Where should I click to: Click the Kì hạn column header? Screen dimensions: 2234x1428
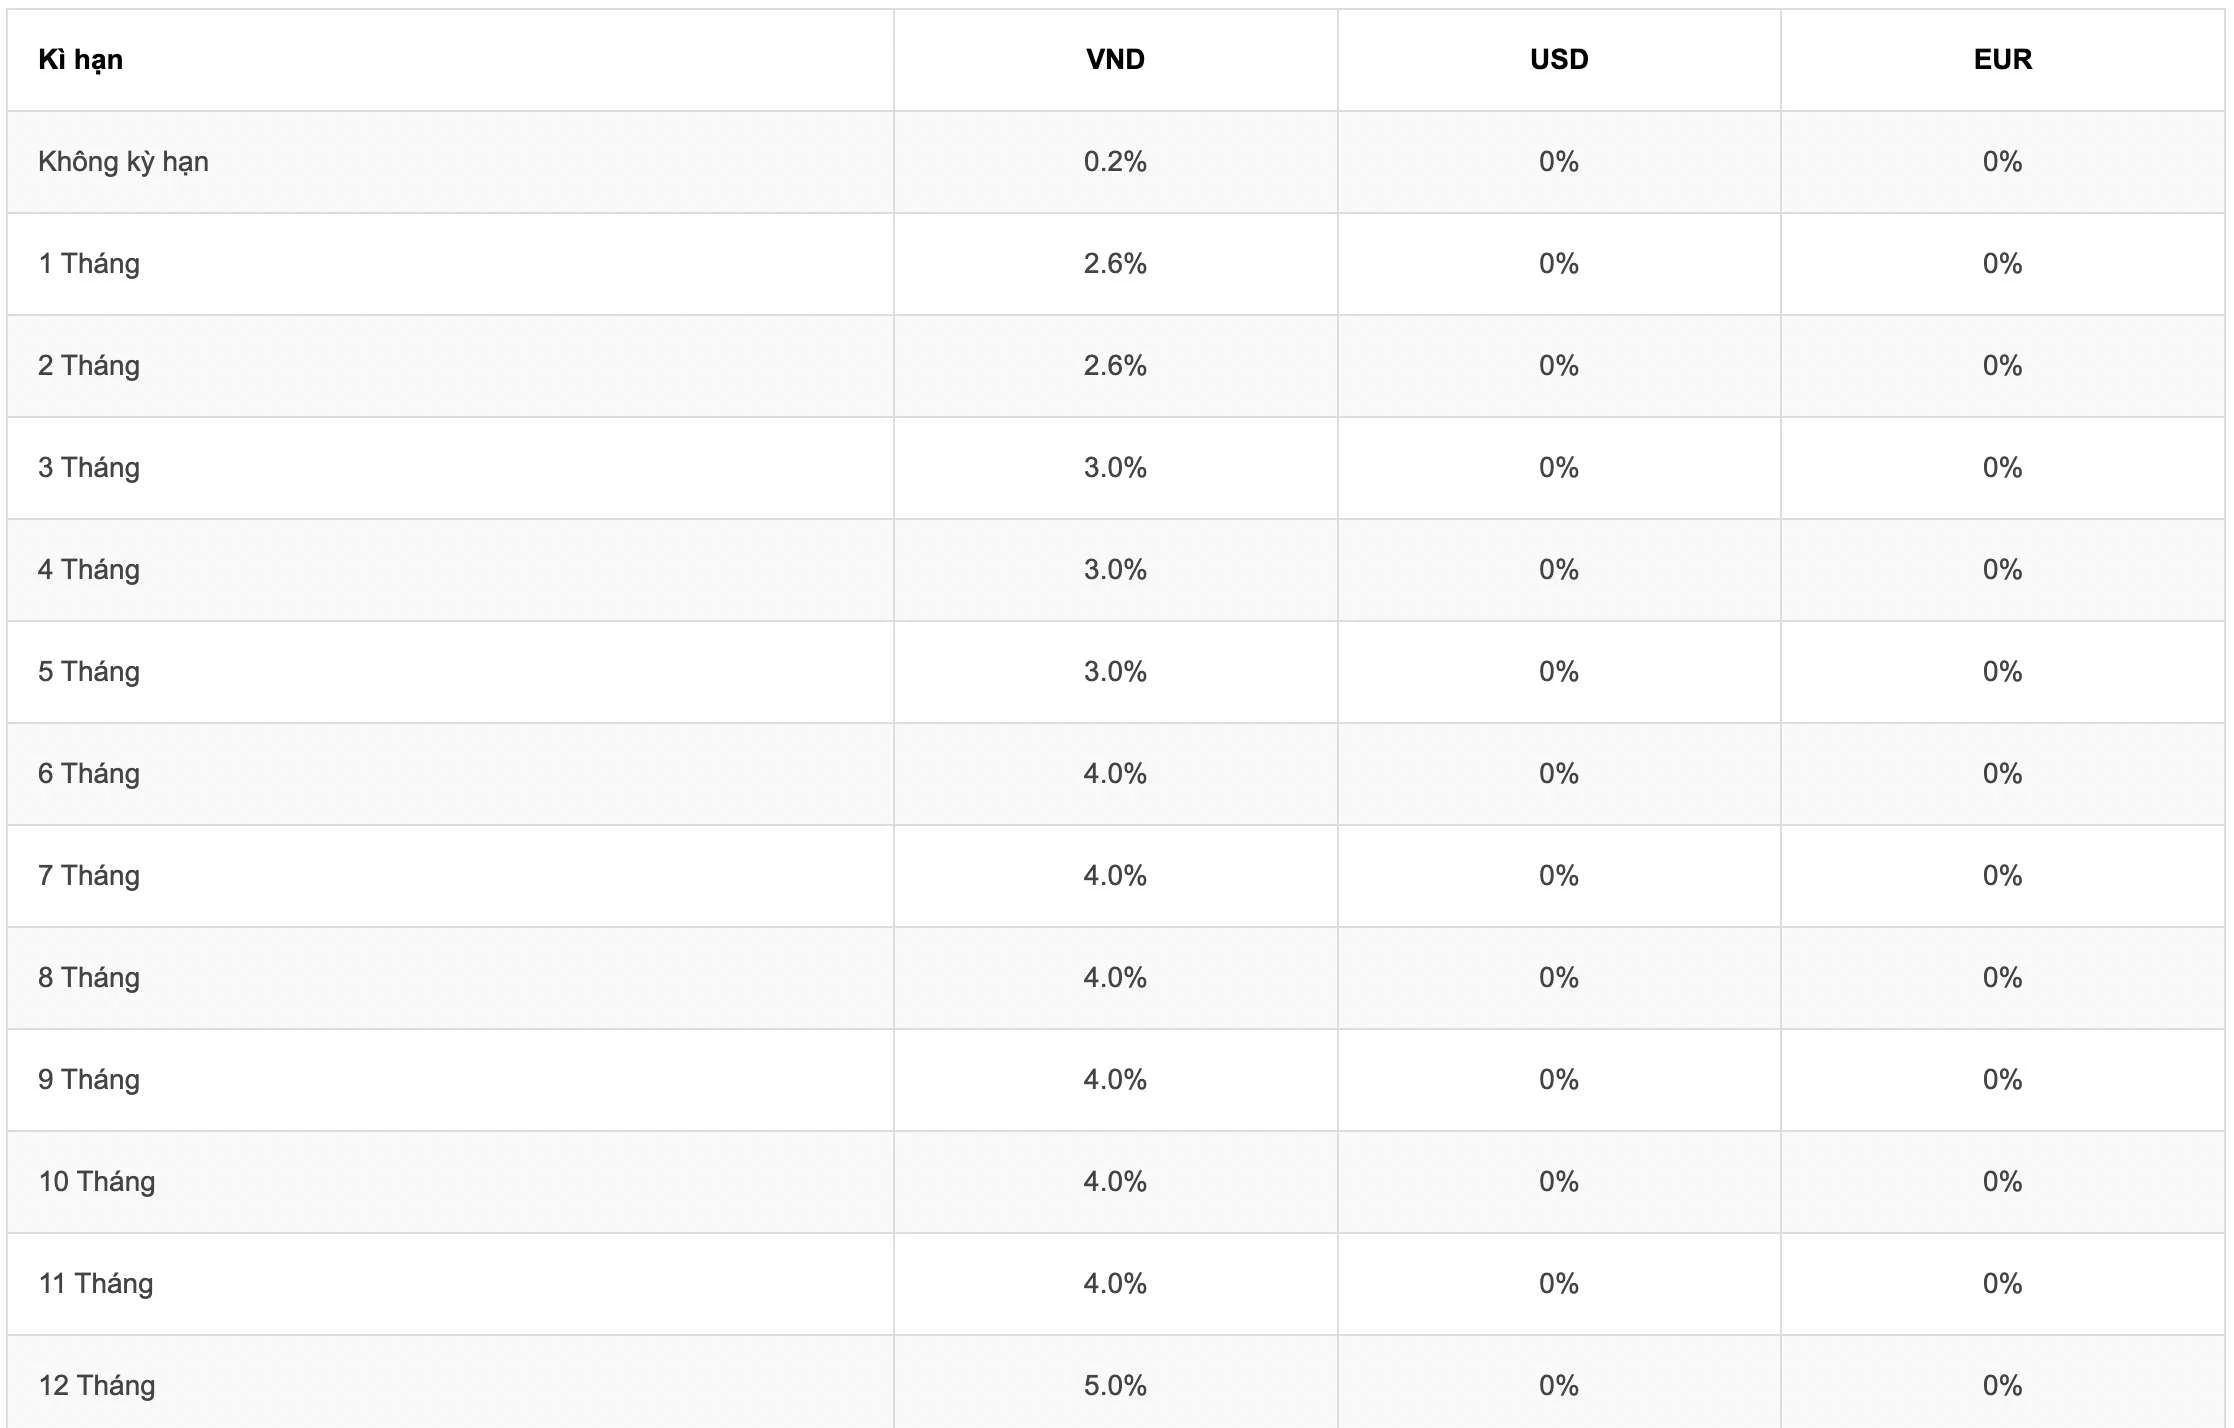point(80,60)
